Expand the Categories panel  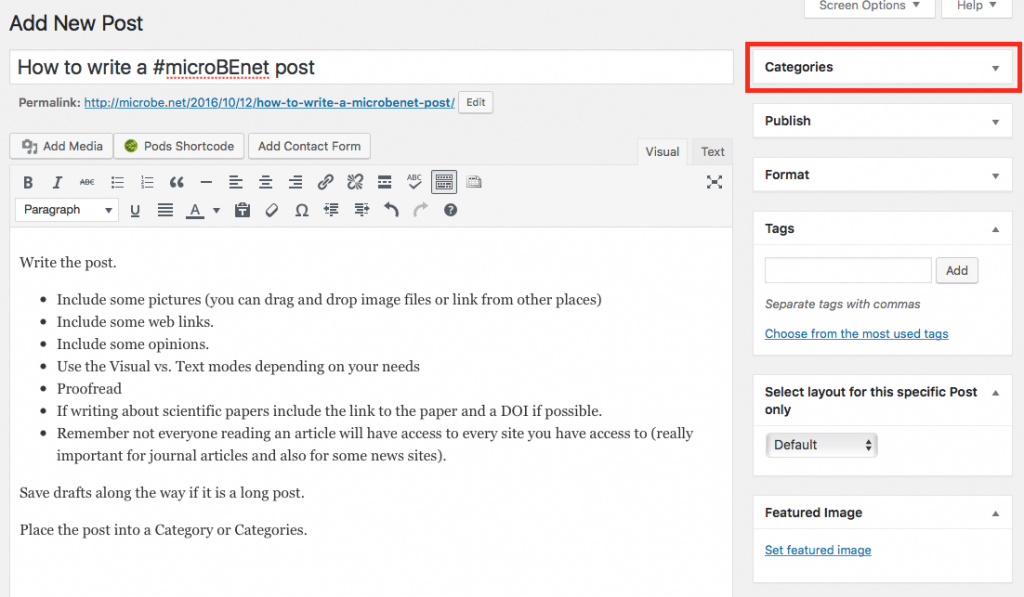point(995,68)
